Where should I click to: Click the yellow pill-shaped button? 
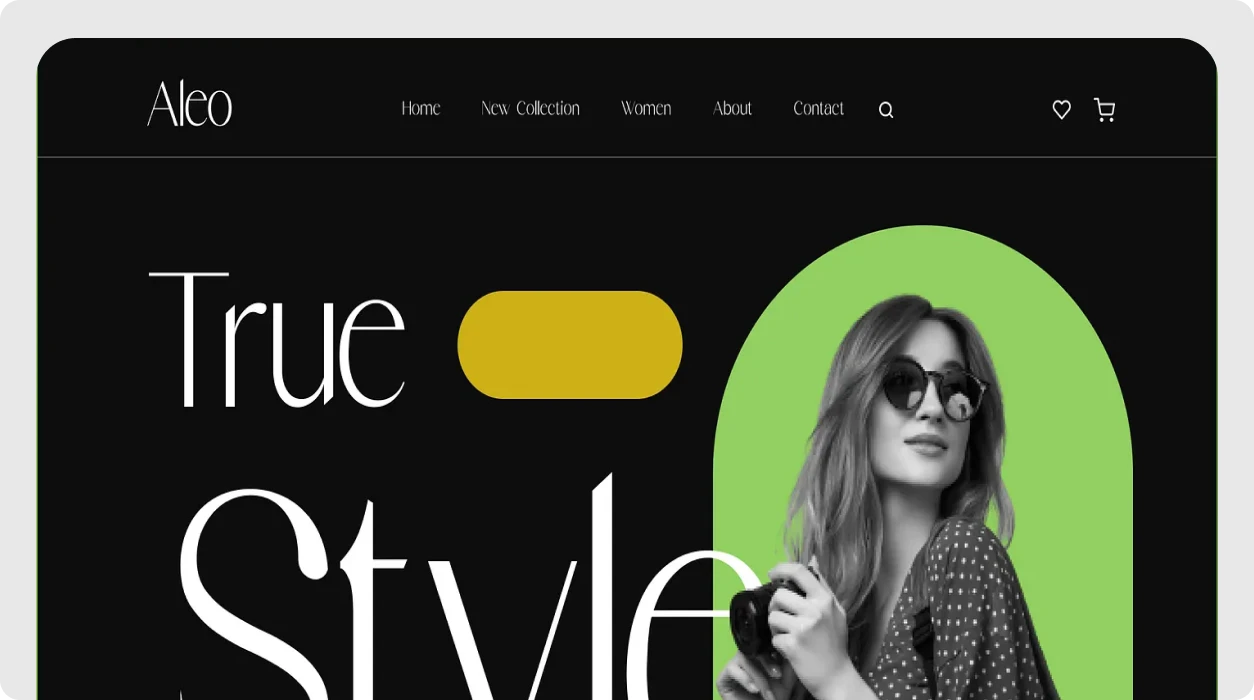tap(570, 345)
